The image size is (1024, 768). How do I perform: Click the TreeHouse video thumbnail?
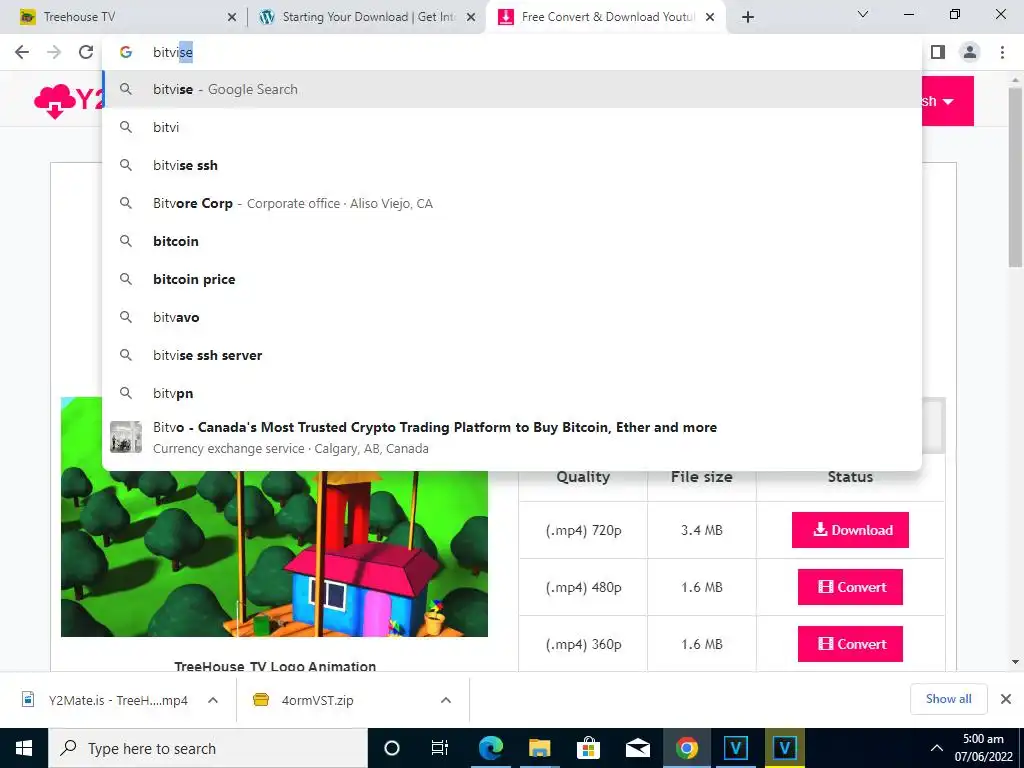(x=274, y=552)
